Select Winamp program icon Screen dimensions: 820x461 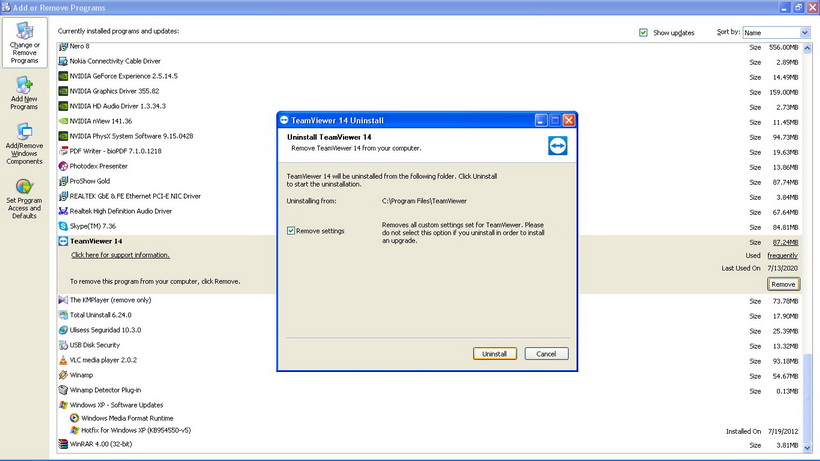pos(63,375)
